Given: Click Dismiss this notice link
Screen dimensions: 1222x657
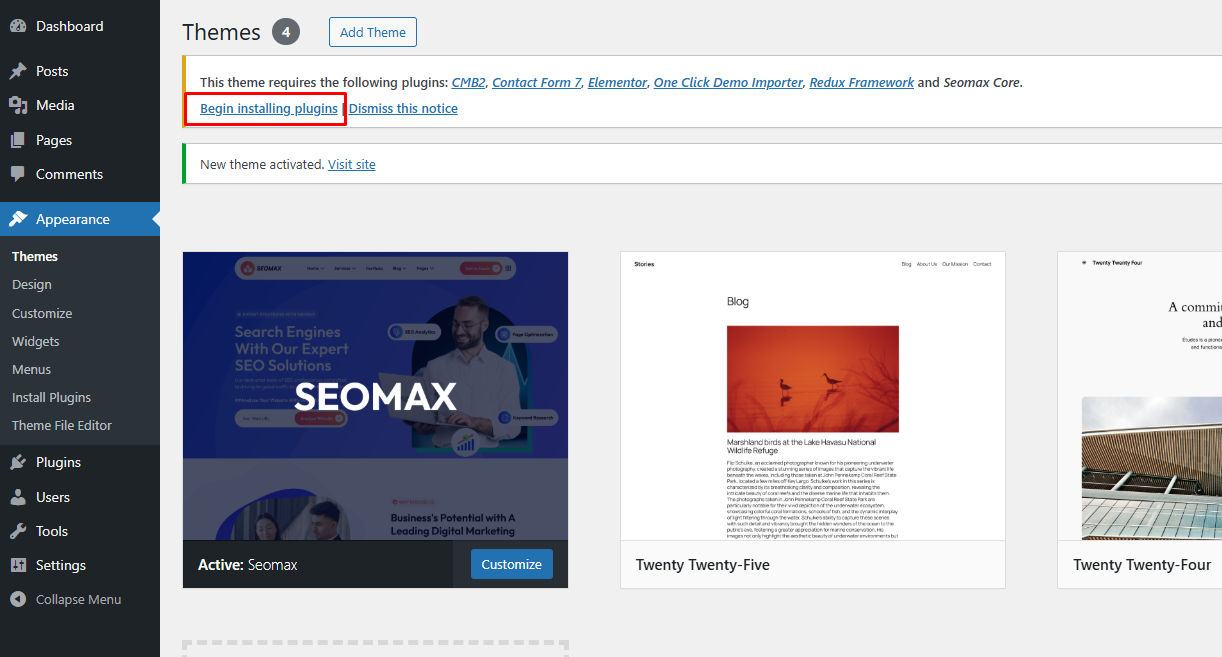Looking at the screenshot, I should coord(403,108).
